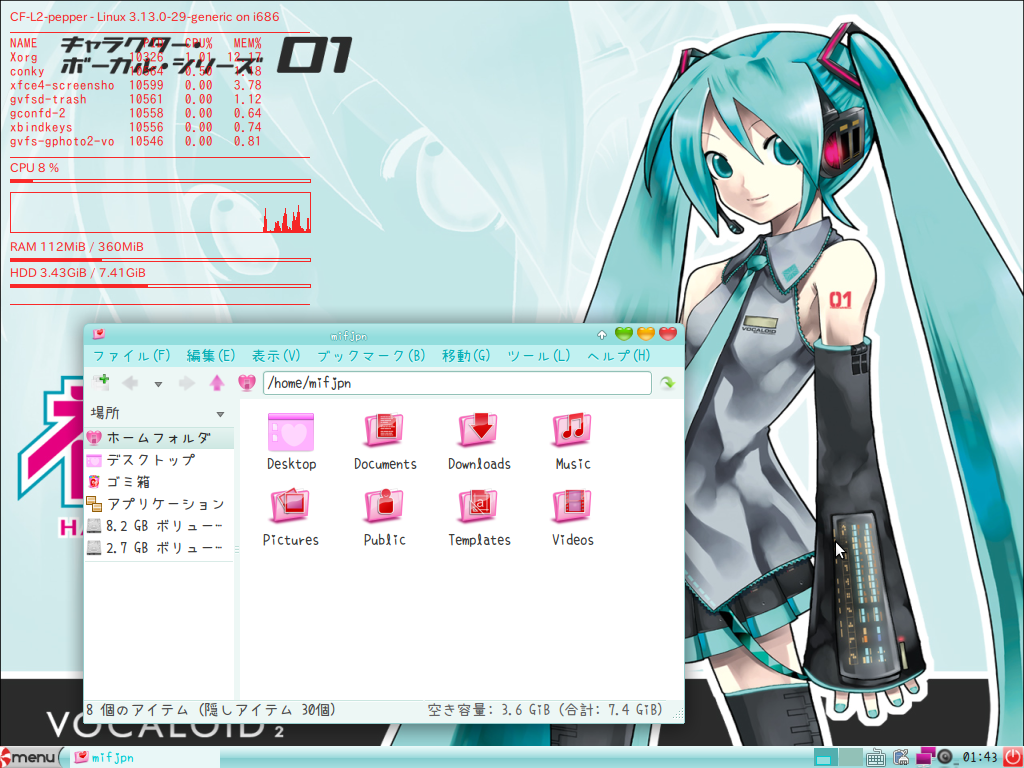Open the 移動(G) menu
The height and width of the screenshot is (768, 1024).
point(466,355)
